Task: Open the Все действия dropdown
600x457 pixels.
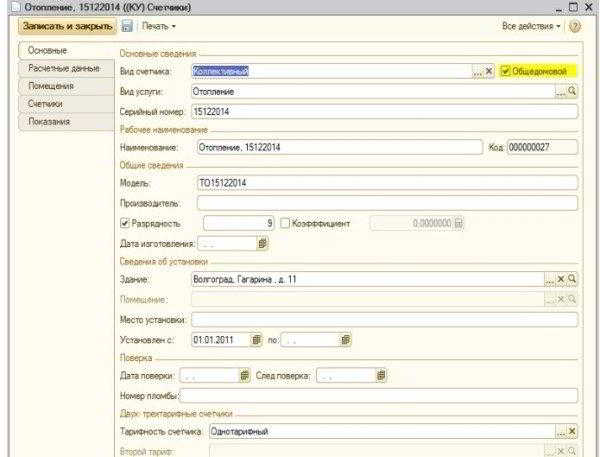Action: point(531,26)
